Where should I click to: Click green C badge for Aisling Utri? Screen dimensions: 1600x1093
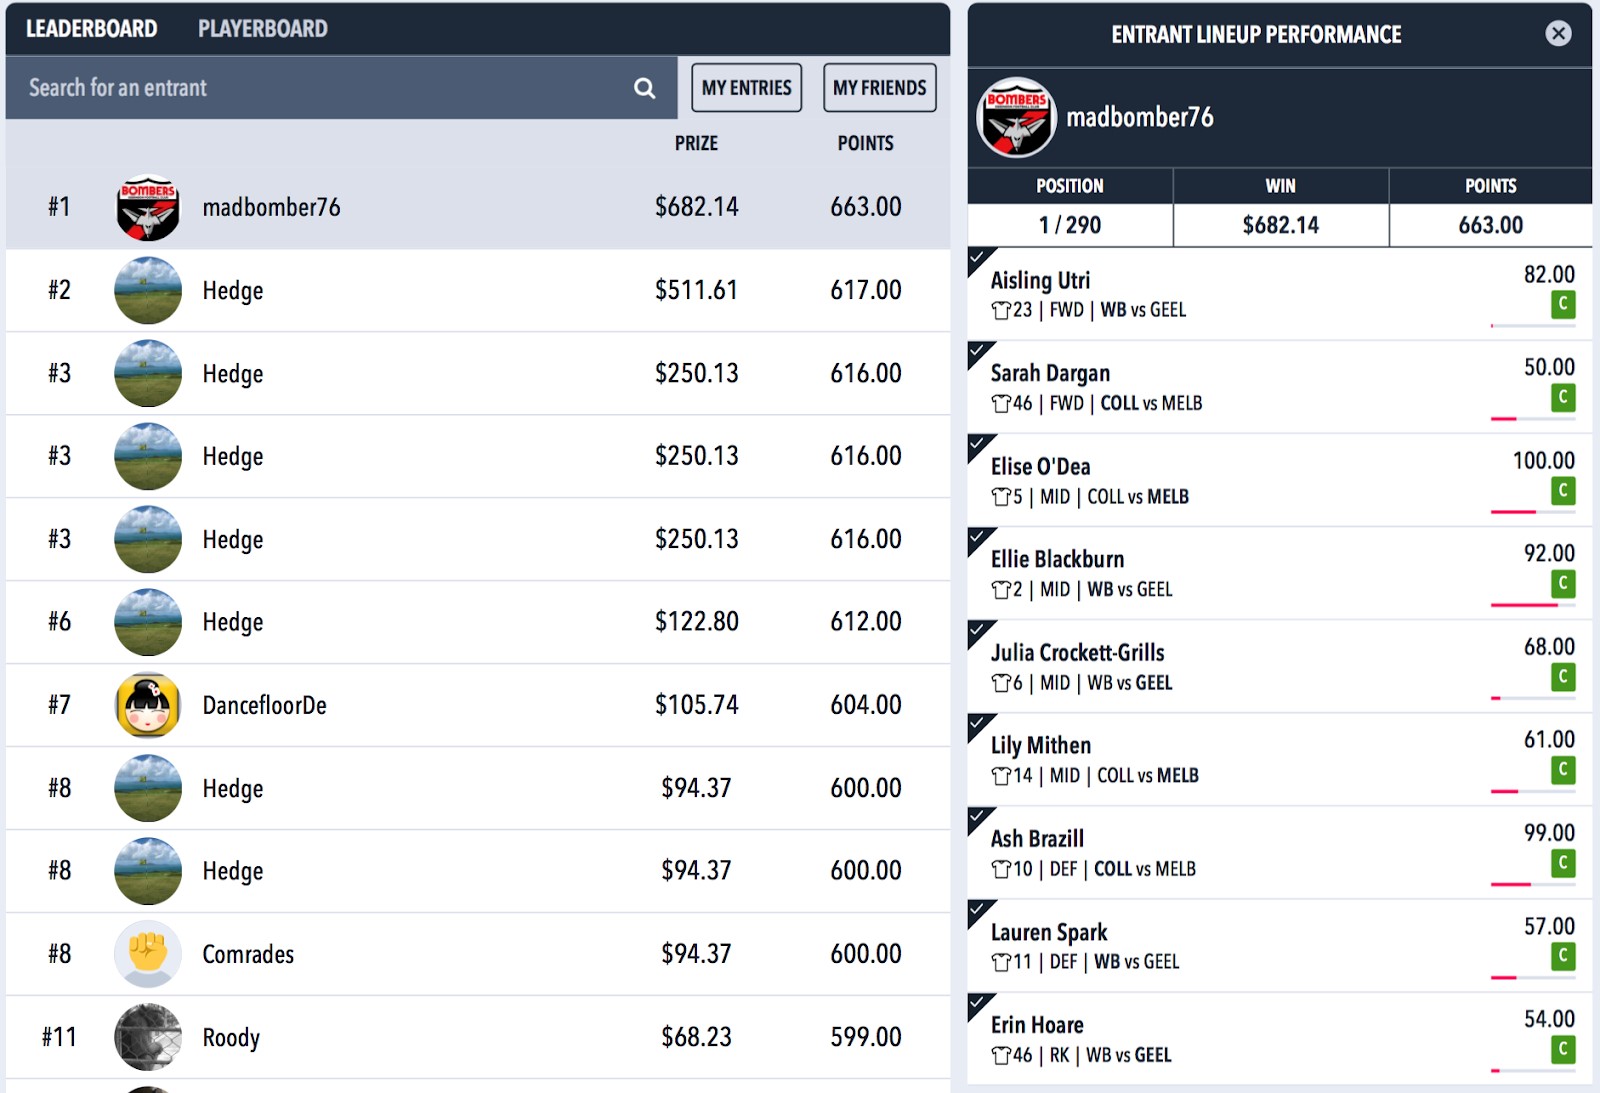(x=1563, y=304)
